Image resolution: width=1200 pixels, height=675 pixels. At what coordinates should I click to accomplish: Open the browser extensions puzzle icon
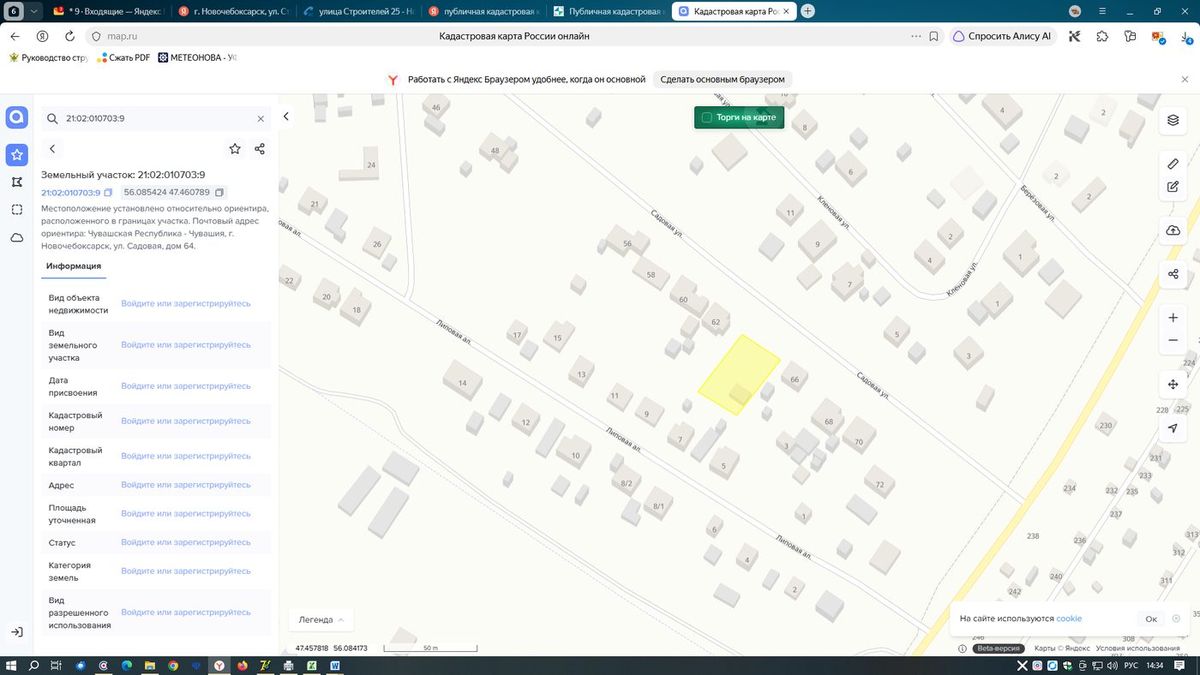pos(1102,36)
